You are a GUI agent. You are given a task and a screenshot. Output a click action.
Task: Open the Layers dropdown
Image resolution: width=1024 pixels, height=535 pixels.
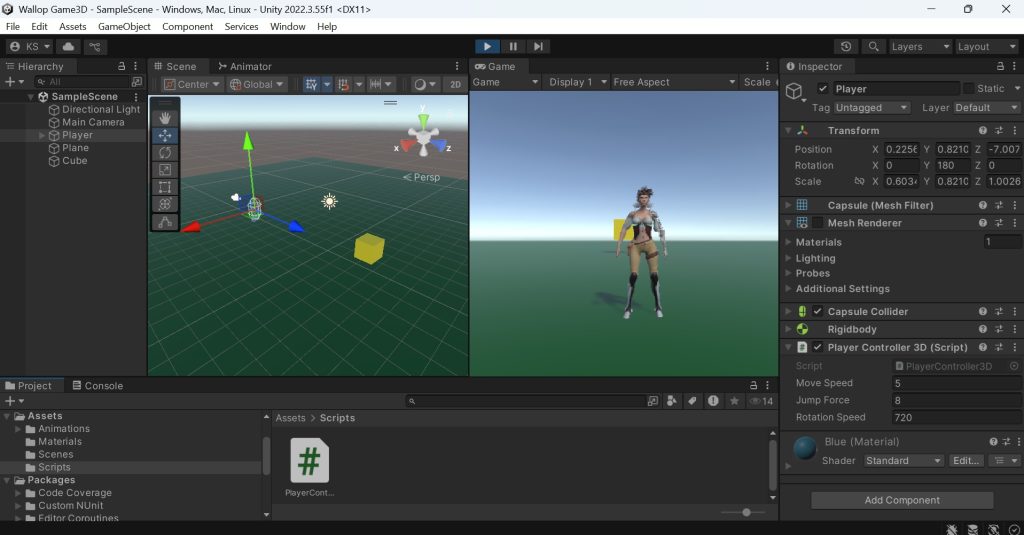920,46
